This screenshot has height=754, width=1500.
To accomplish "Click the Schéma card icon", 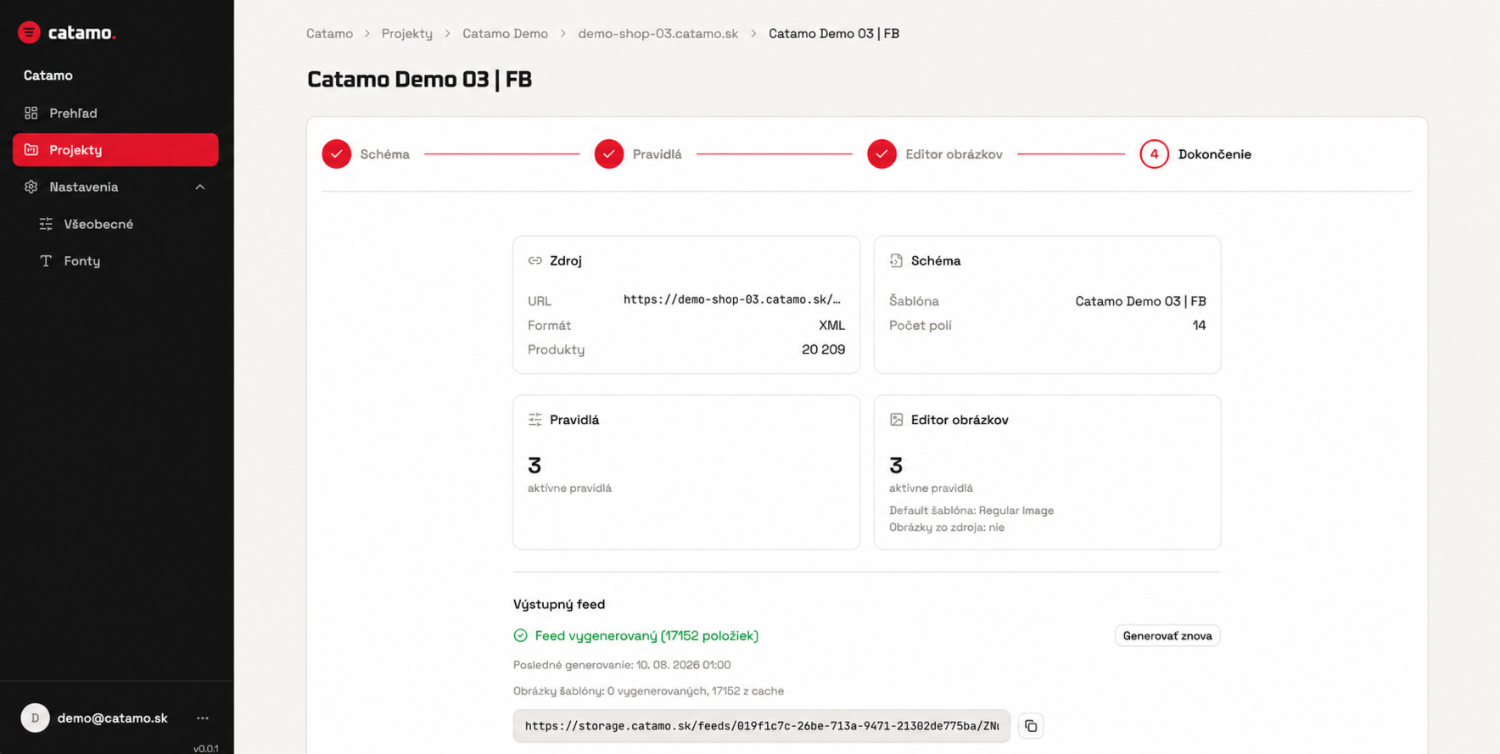I will point(896,261).
